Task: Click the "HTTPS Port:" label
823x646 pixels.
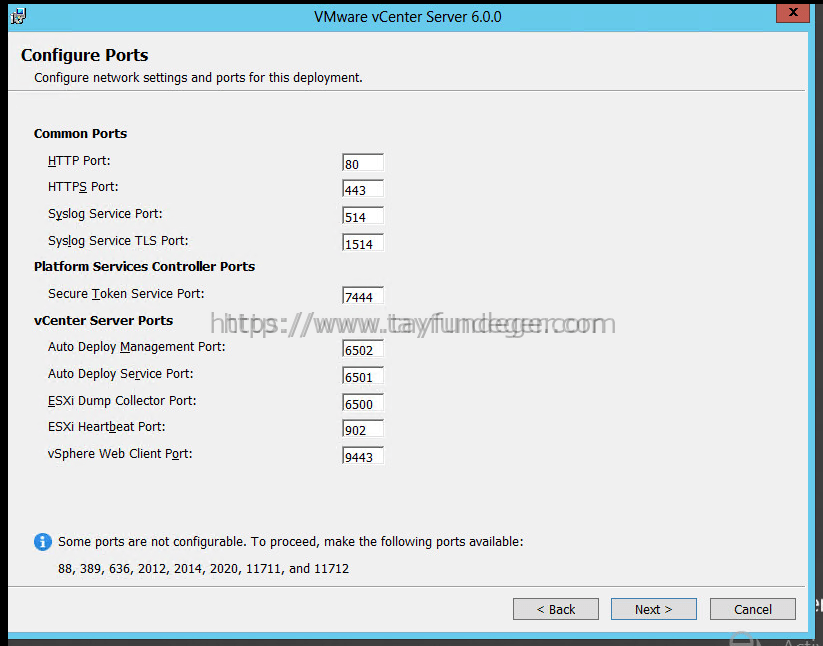Action: tap(83, 187)
